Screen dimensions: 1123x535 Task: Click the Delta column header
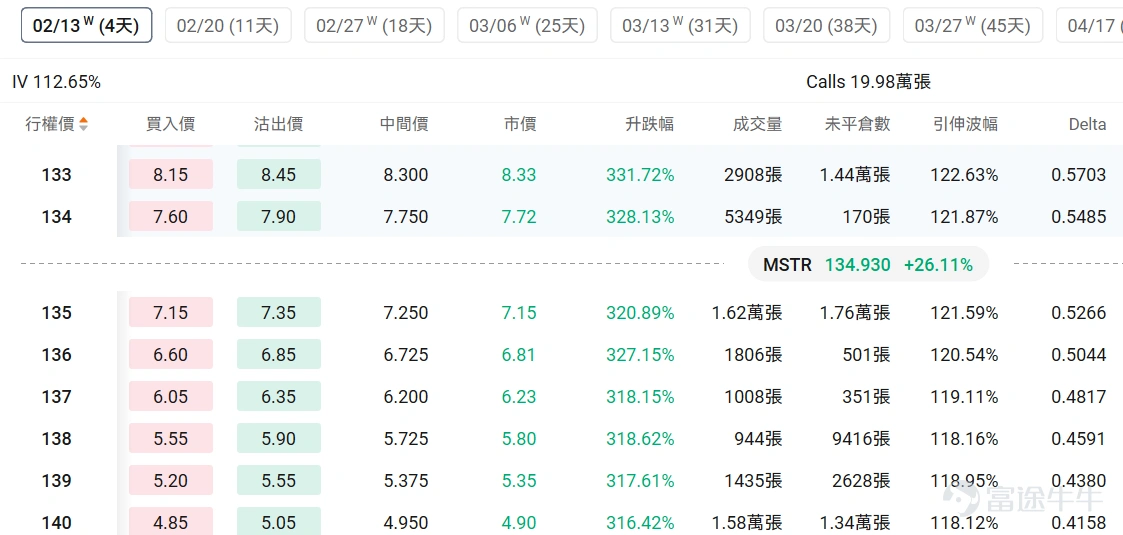(x=1087, y=124)
